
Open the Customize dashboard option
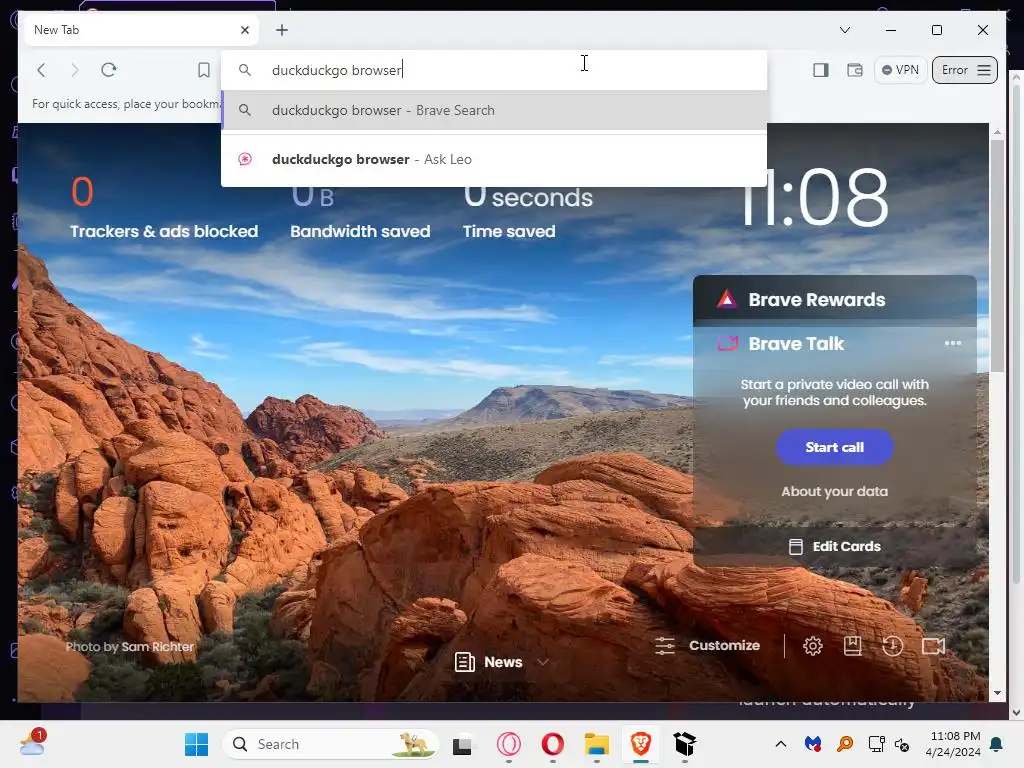tap(707, 646)
